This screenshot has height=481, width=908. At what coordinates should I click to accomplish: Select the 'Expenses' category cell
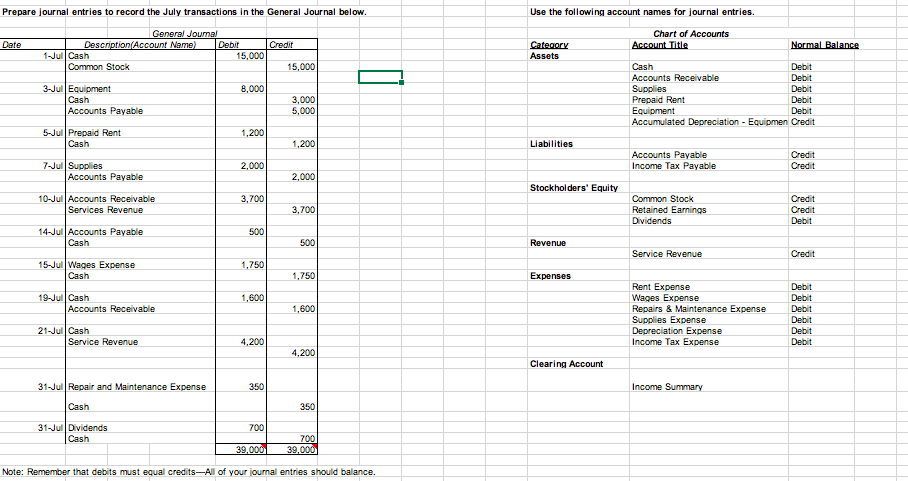click(x=550, y=276)
